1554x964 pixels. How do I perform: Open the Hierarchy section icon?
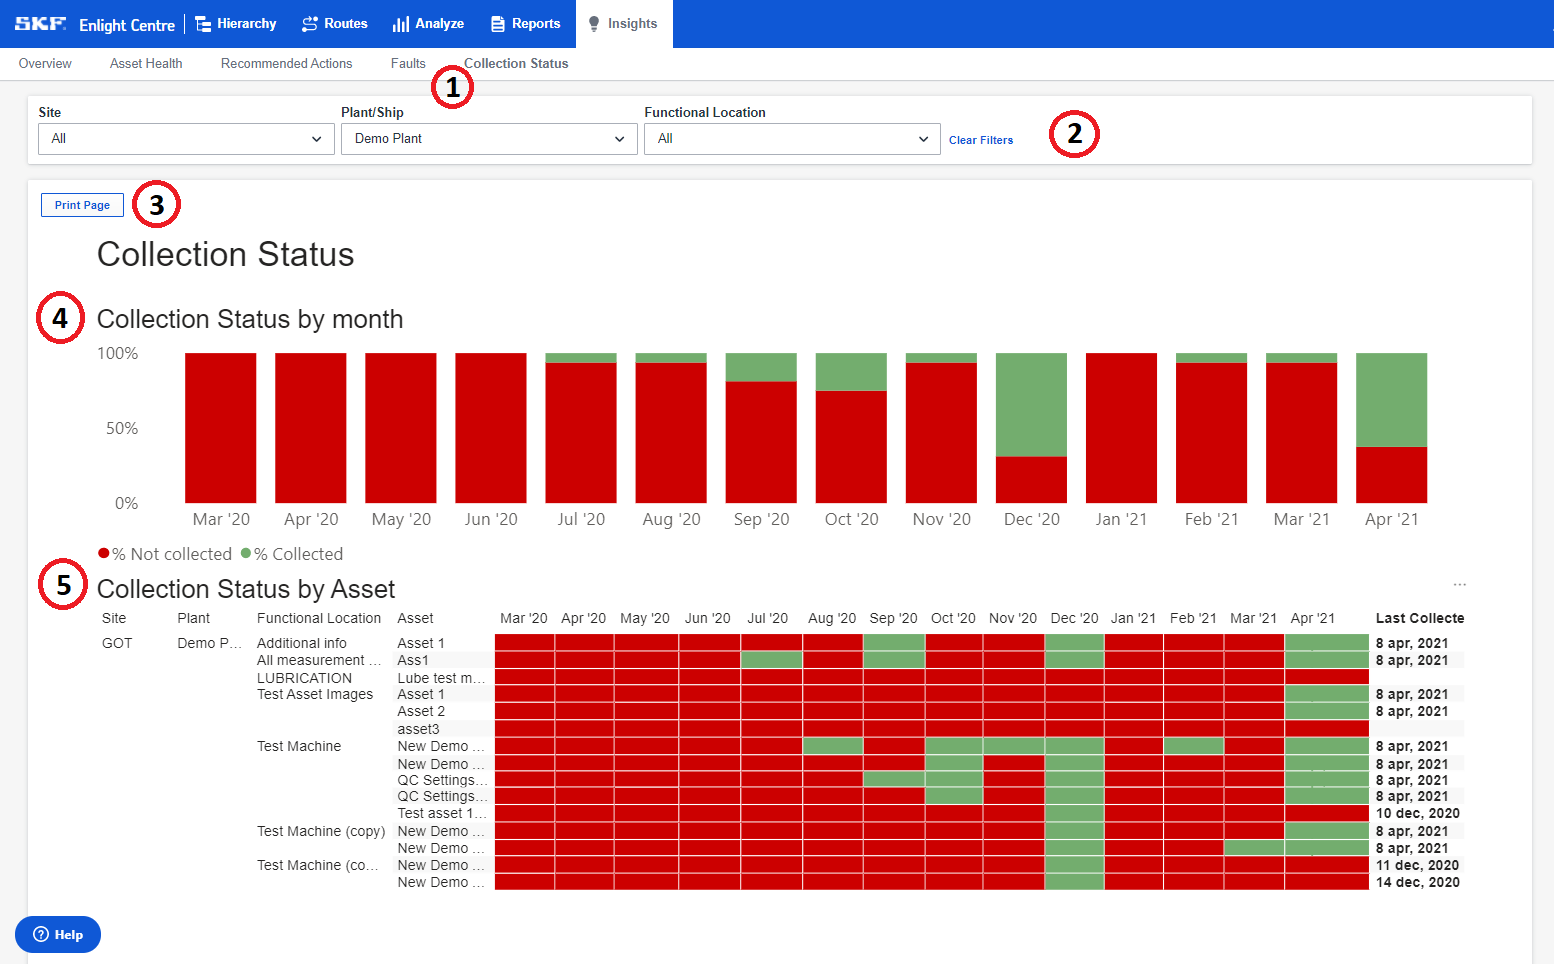(203, 23)
